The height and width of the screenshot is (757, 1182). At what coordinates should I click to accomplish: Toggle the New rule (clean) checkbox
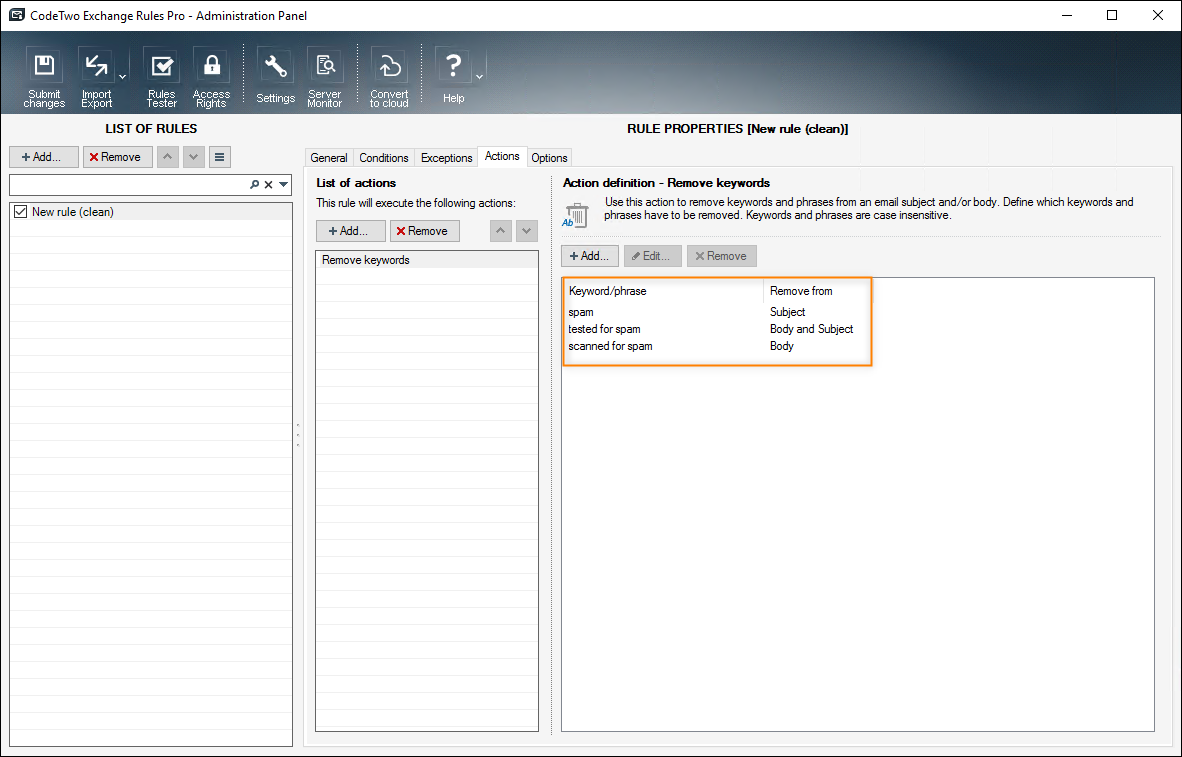coord(20,212)
